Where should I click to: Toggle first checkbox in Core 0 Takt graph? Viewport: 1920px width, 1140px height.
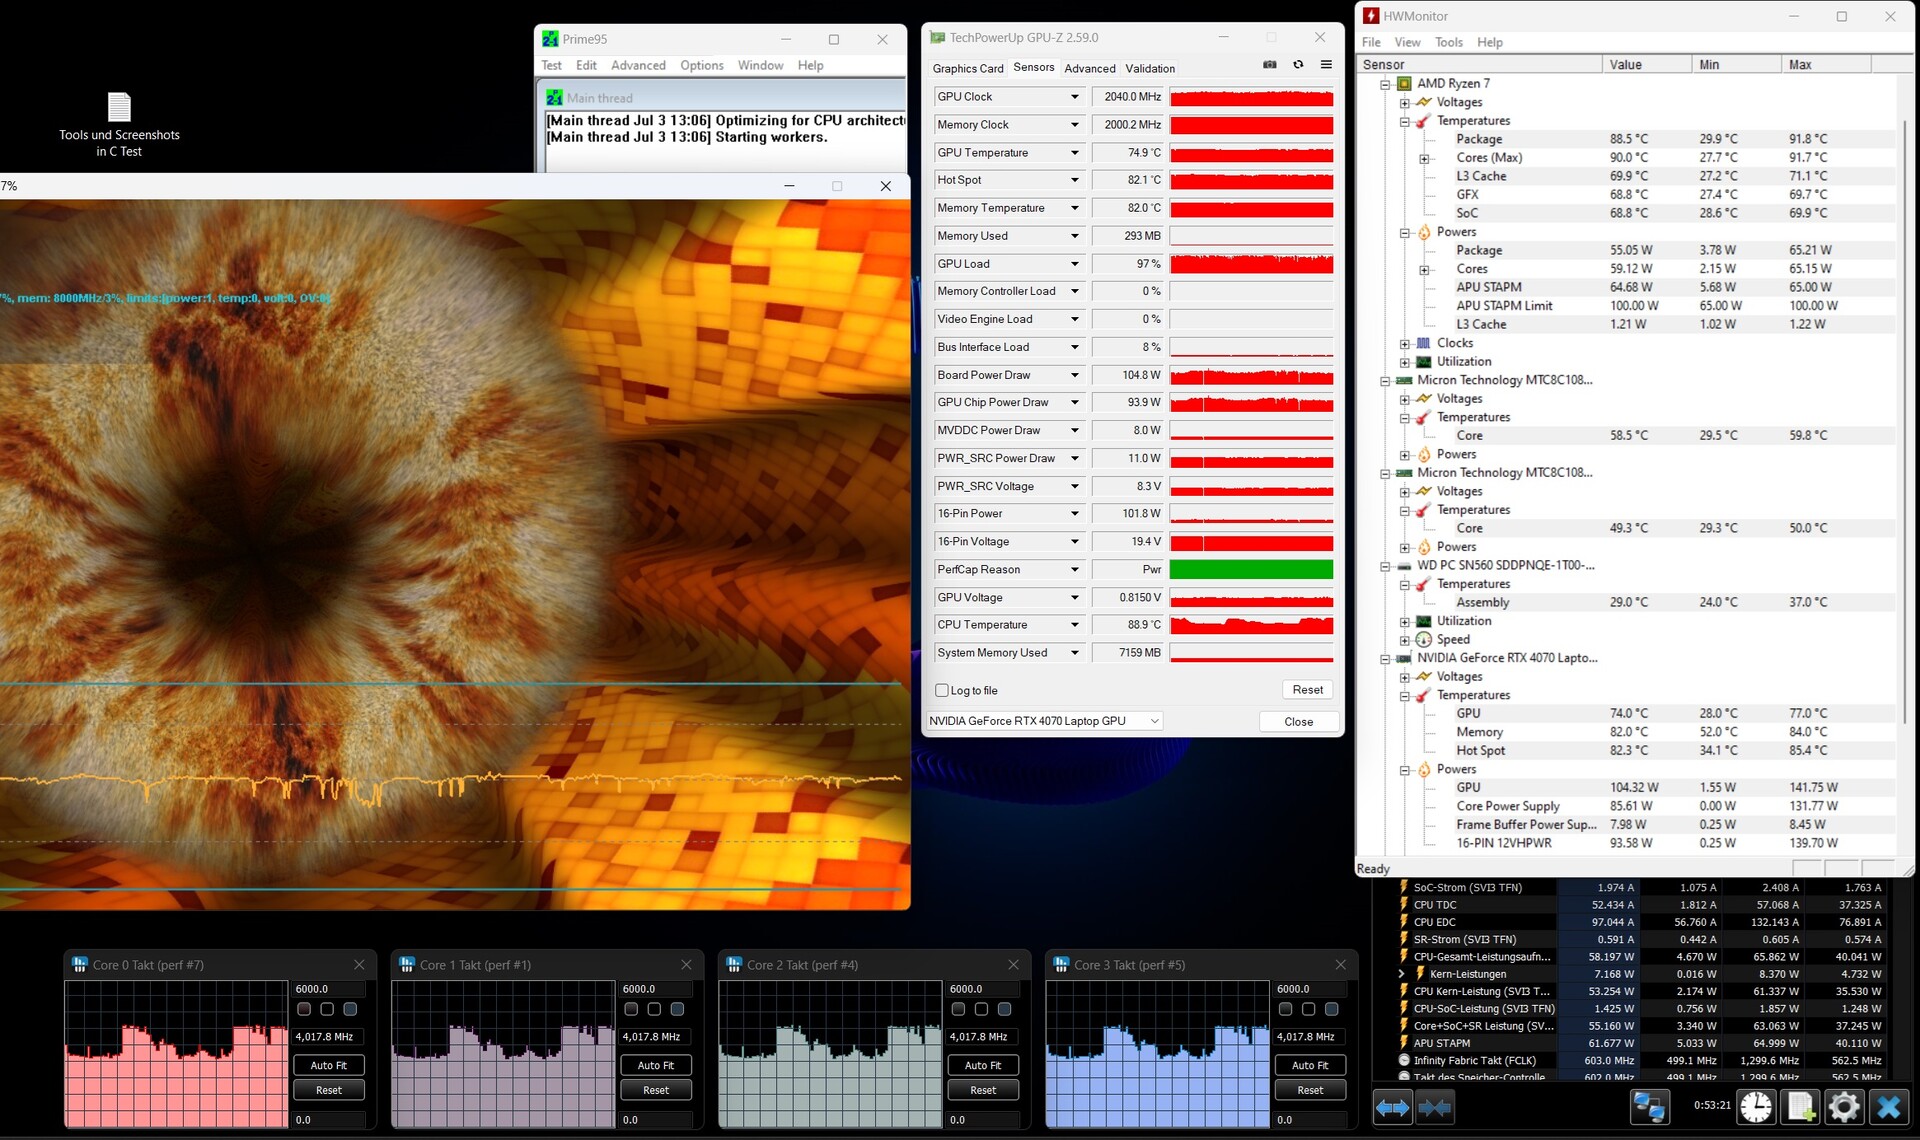coord(304,1009)
